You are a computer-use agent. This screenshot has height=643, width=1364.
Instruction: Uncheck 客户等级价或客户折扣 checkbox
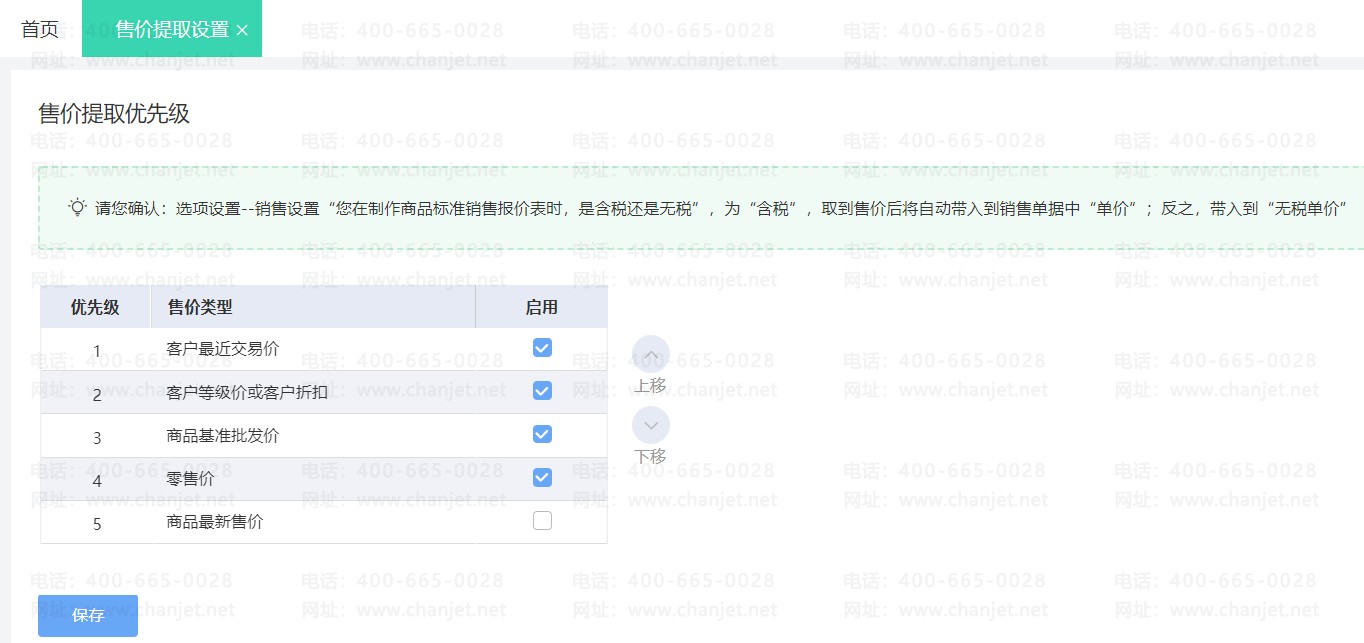tap(542, 390)
